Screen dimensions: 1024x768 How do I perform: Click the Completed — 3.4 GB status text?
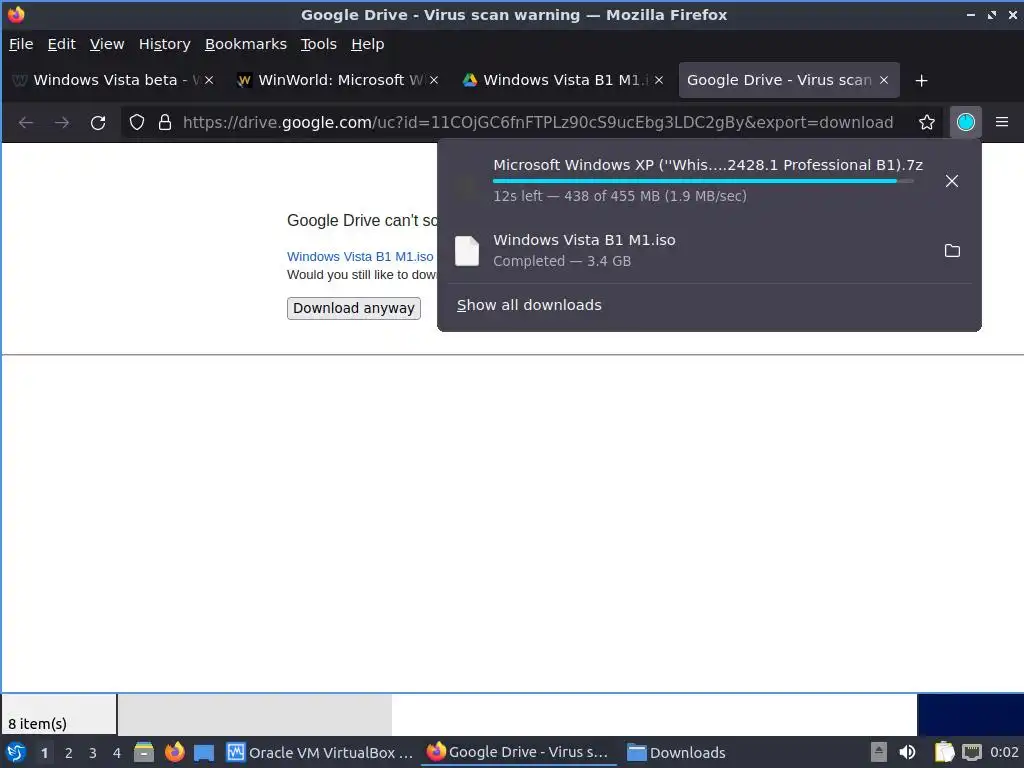(x=562, y=261)
